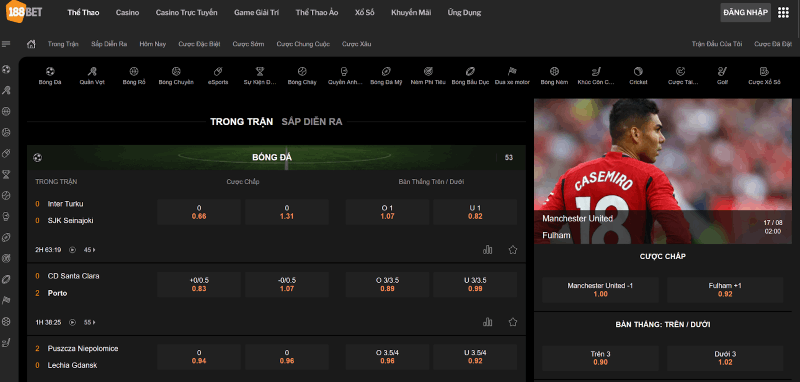
Task: Click the Đăng Nhập login button
Action: (753, 13)
